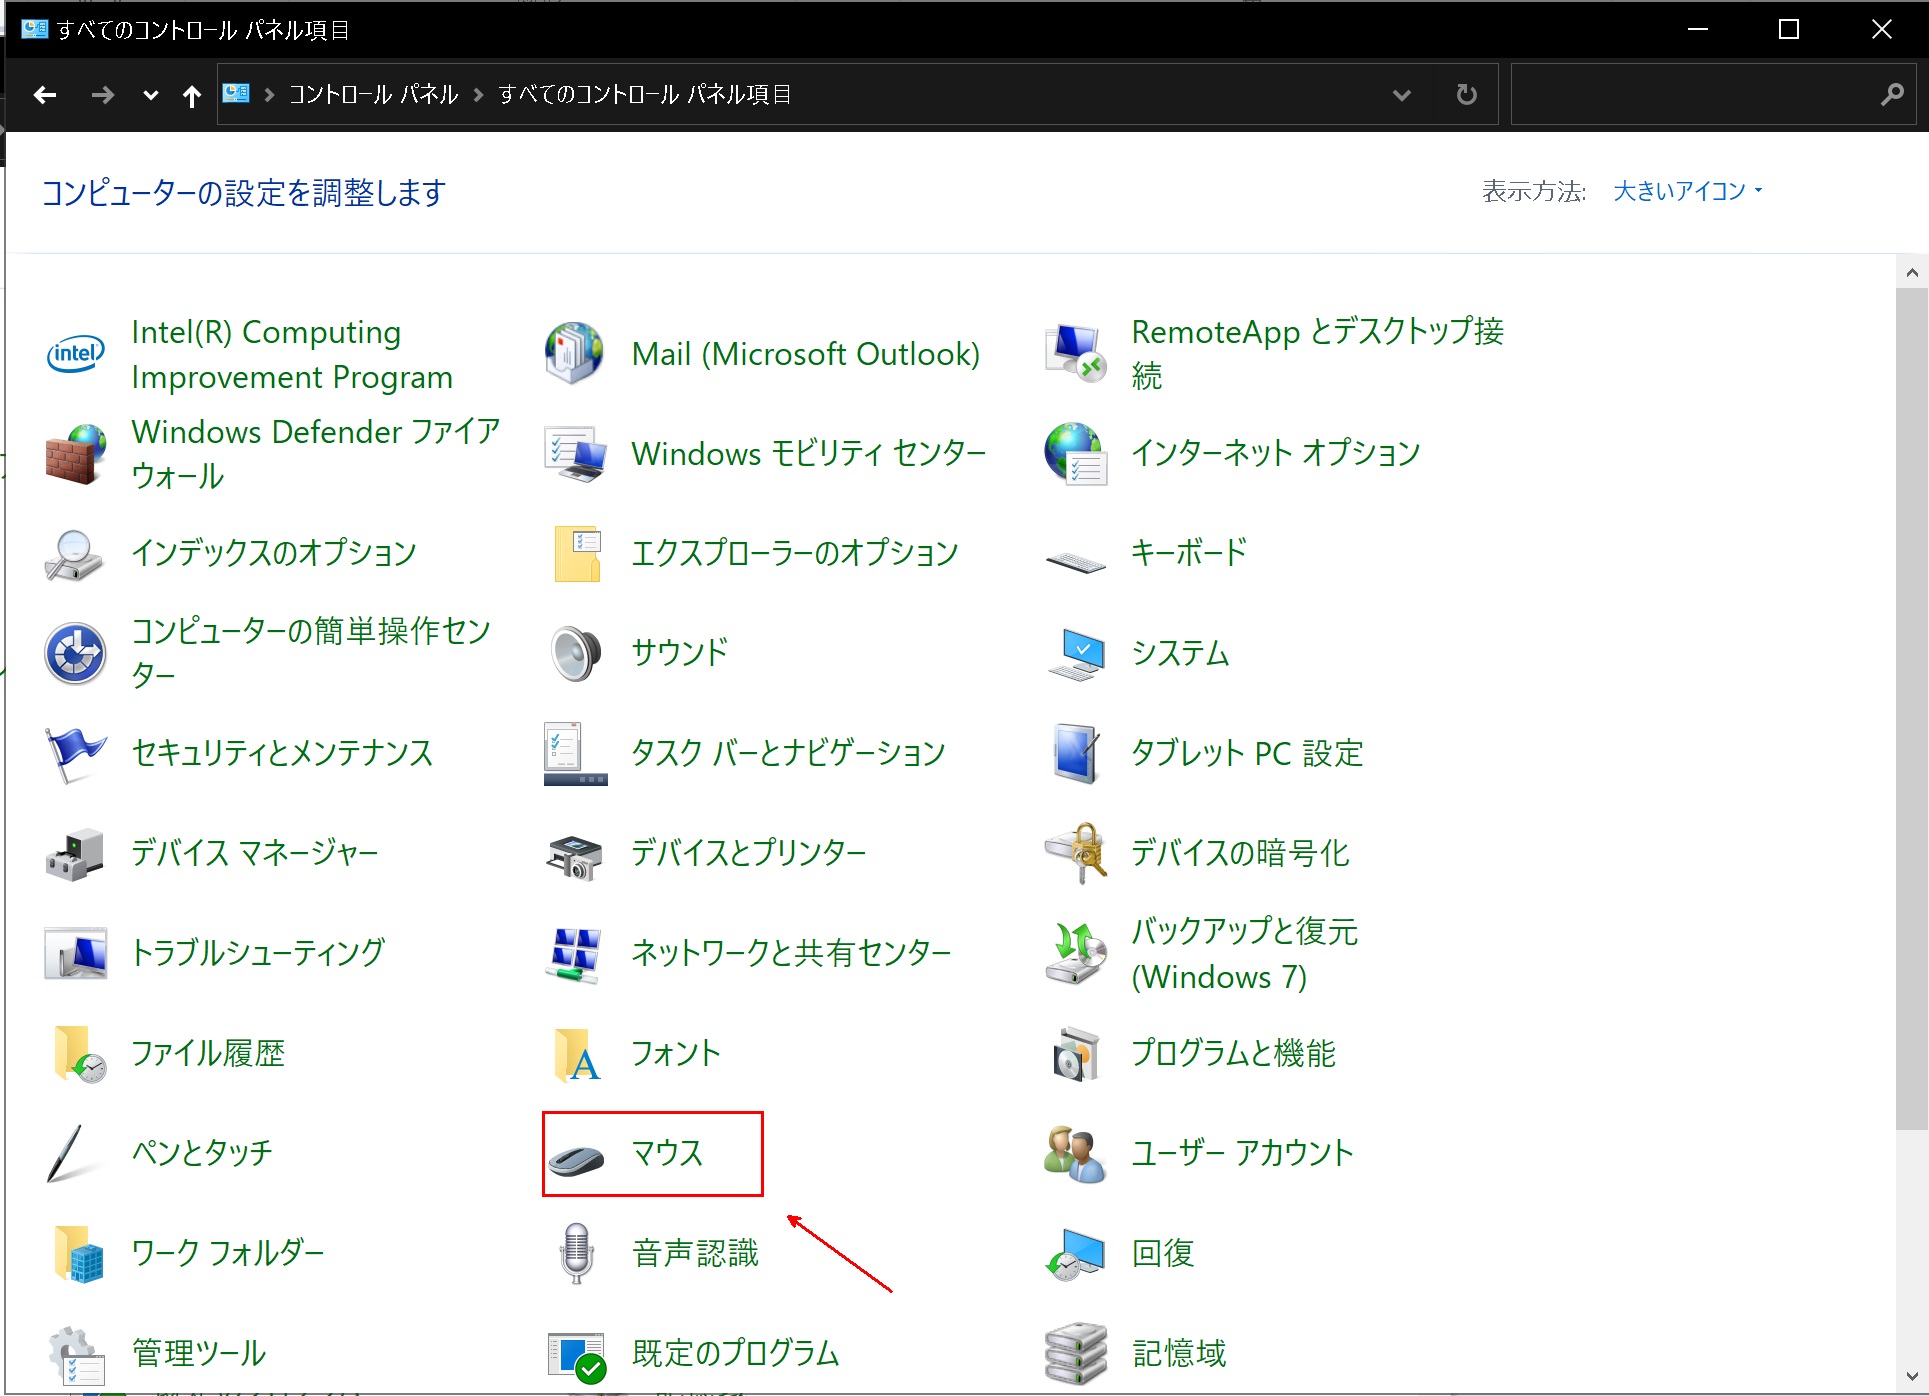Open the ネットワークと共有センター icon

coord(574,955)
